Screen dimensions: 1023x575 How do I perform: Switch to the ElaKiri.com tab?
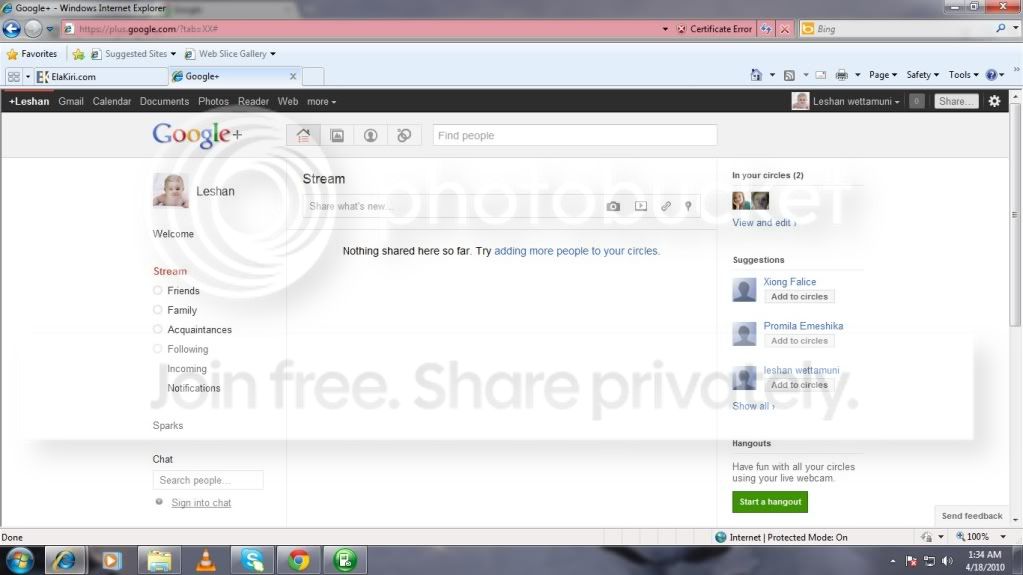[101, 76]
